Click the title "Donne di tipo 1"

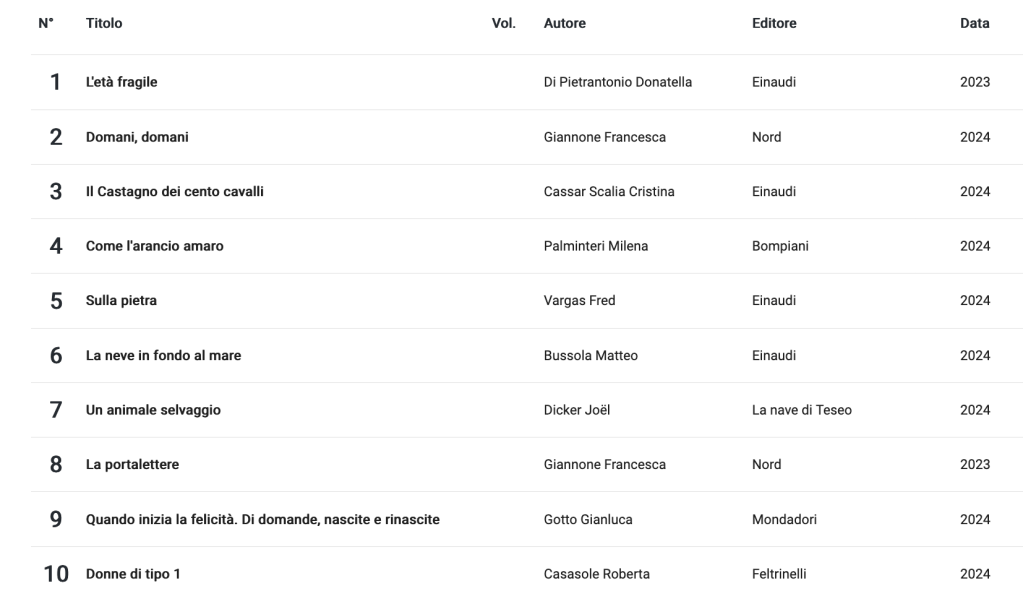tap(133, 574)
